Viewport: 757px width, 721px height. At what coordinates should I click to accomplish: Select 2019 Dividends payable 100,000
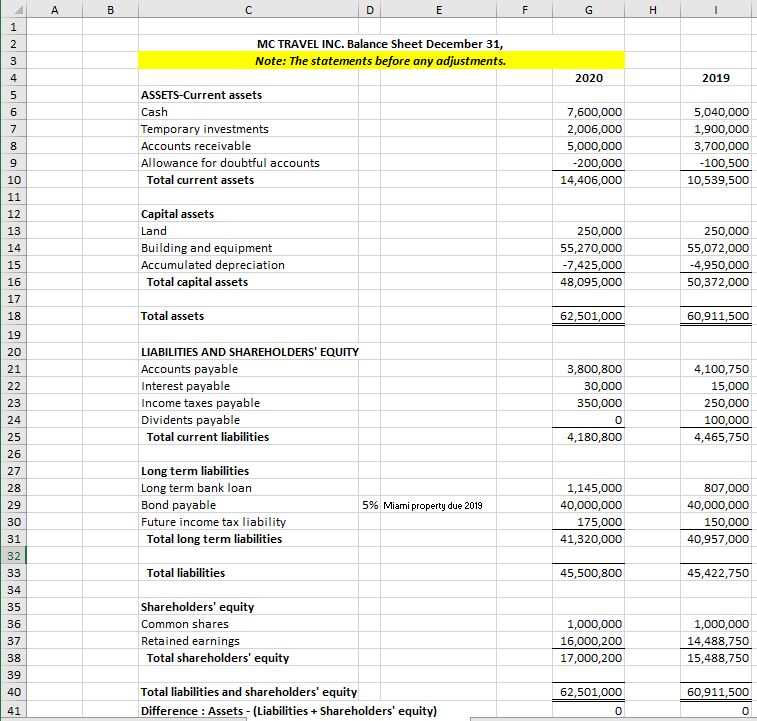715,420
